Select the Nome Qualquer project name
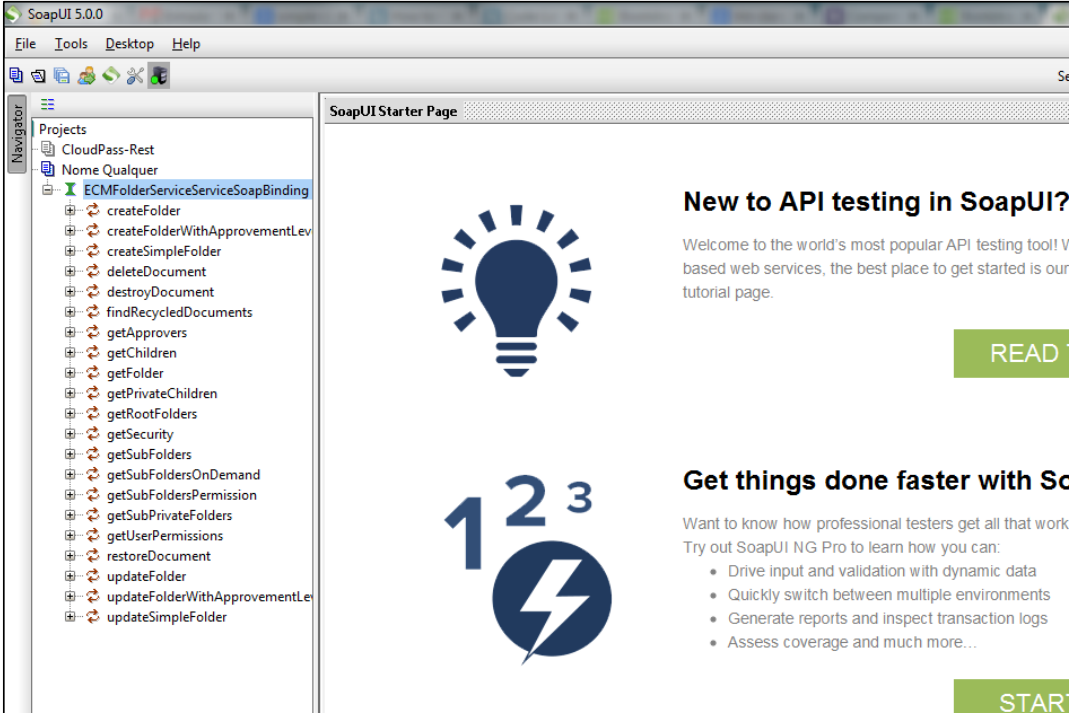The image size is (1069, 713). click(110, 170)
